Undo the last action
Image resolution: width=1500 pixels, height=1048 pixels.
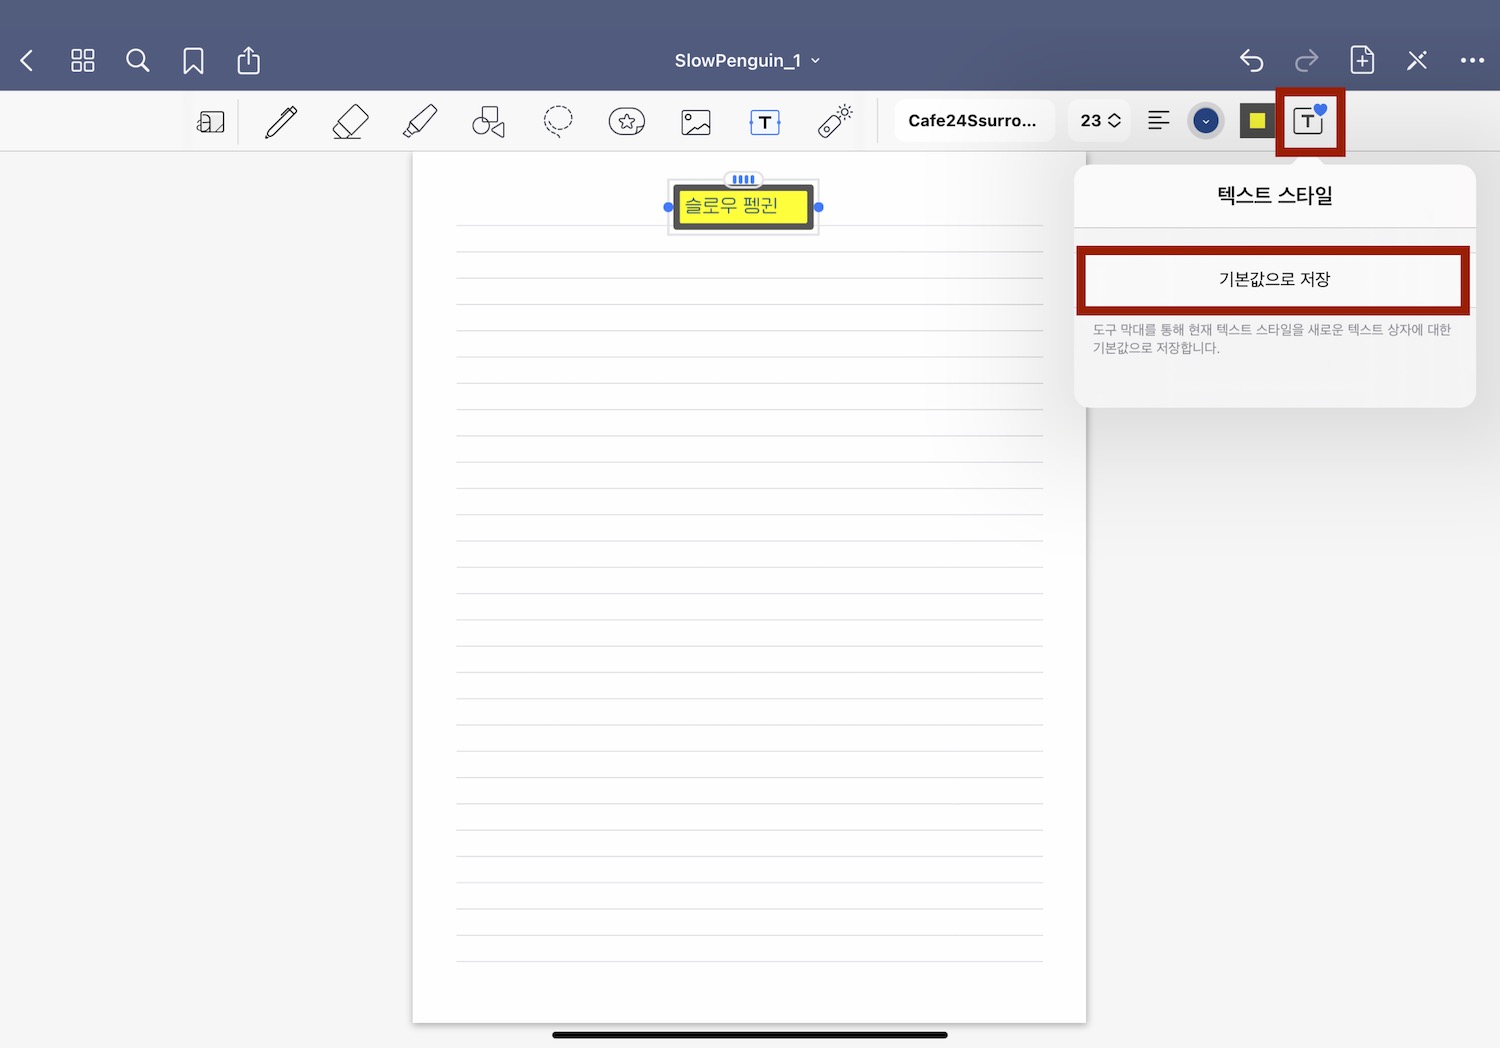[1252, 61]
